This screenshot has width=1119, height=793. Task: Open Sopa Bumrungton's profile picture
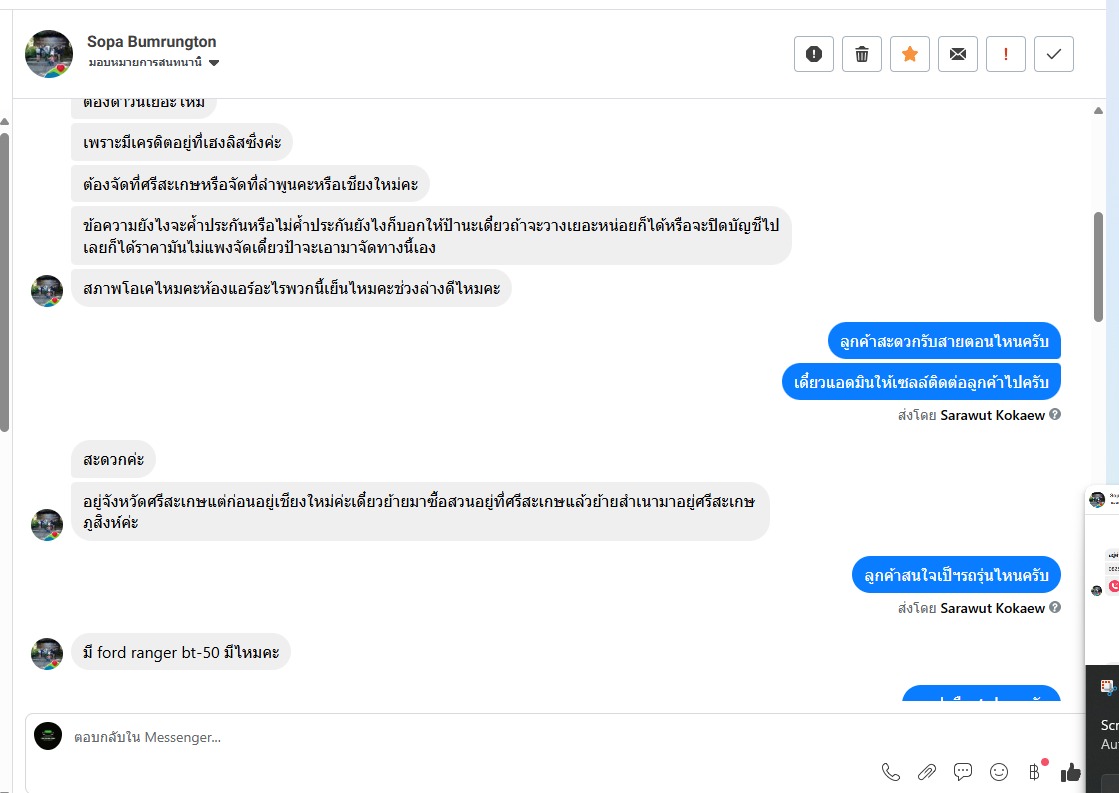[49, 54]
